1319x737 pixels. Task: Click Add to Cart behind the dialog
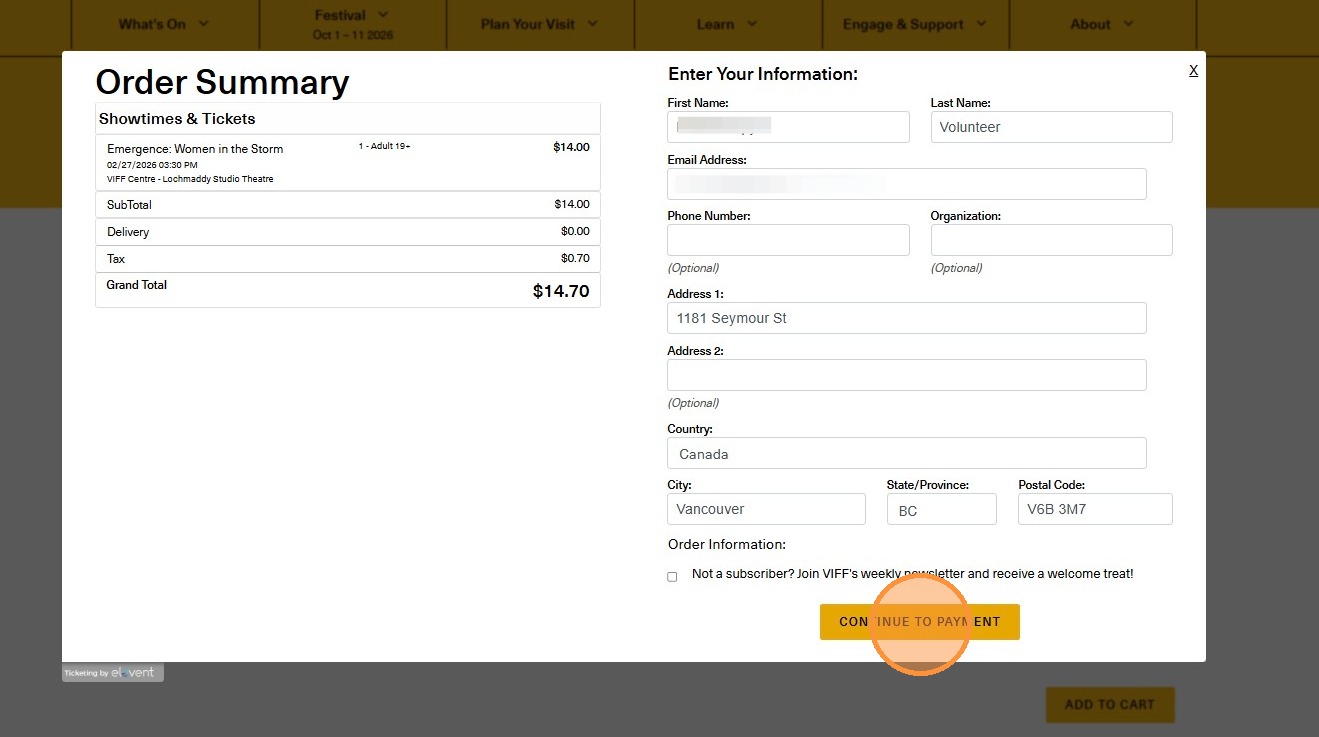[x=1110, y=704]
